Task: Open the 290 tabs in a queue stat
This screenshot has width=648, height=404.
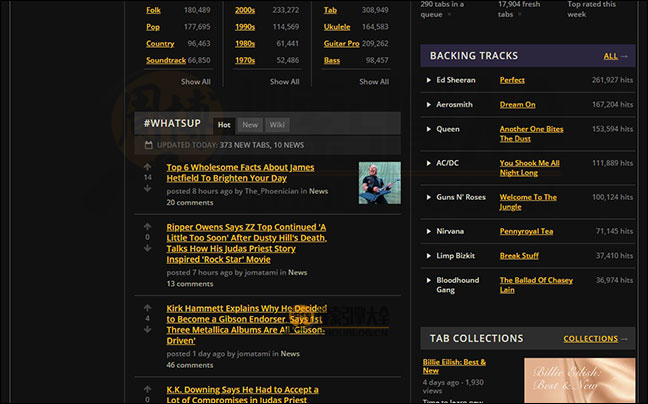Action: [442, 9]
